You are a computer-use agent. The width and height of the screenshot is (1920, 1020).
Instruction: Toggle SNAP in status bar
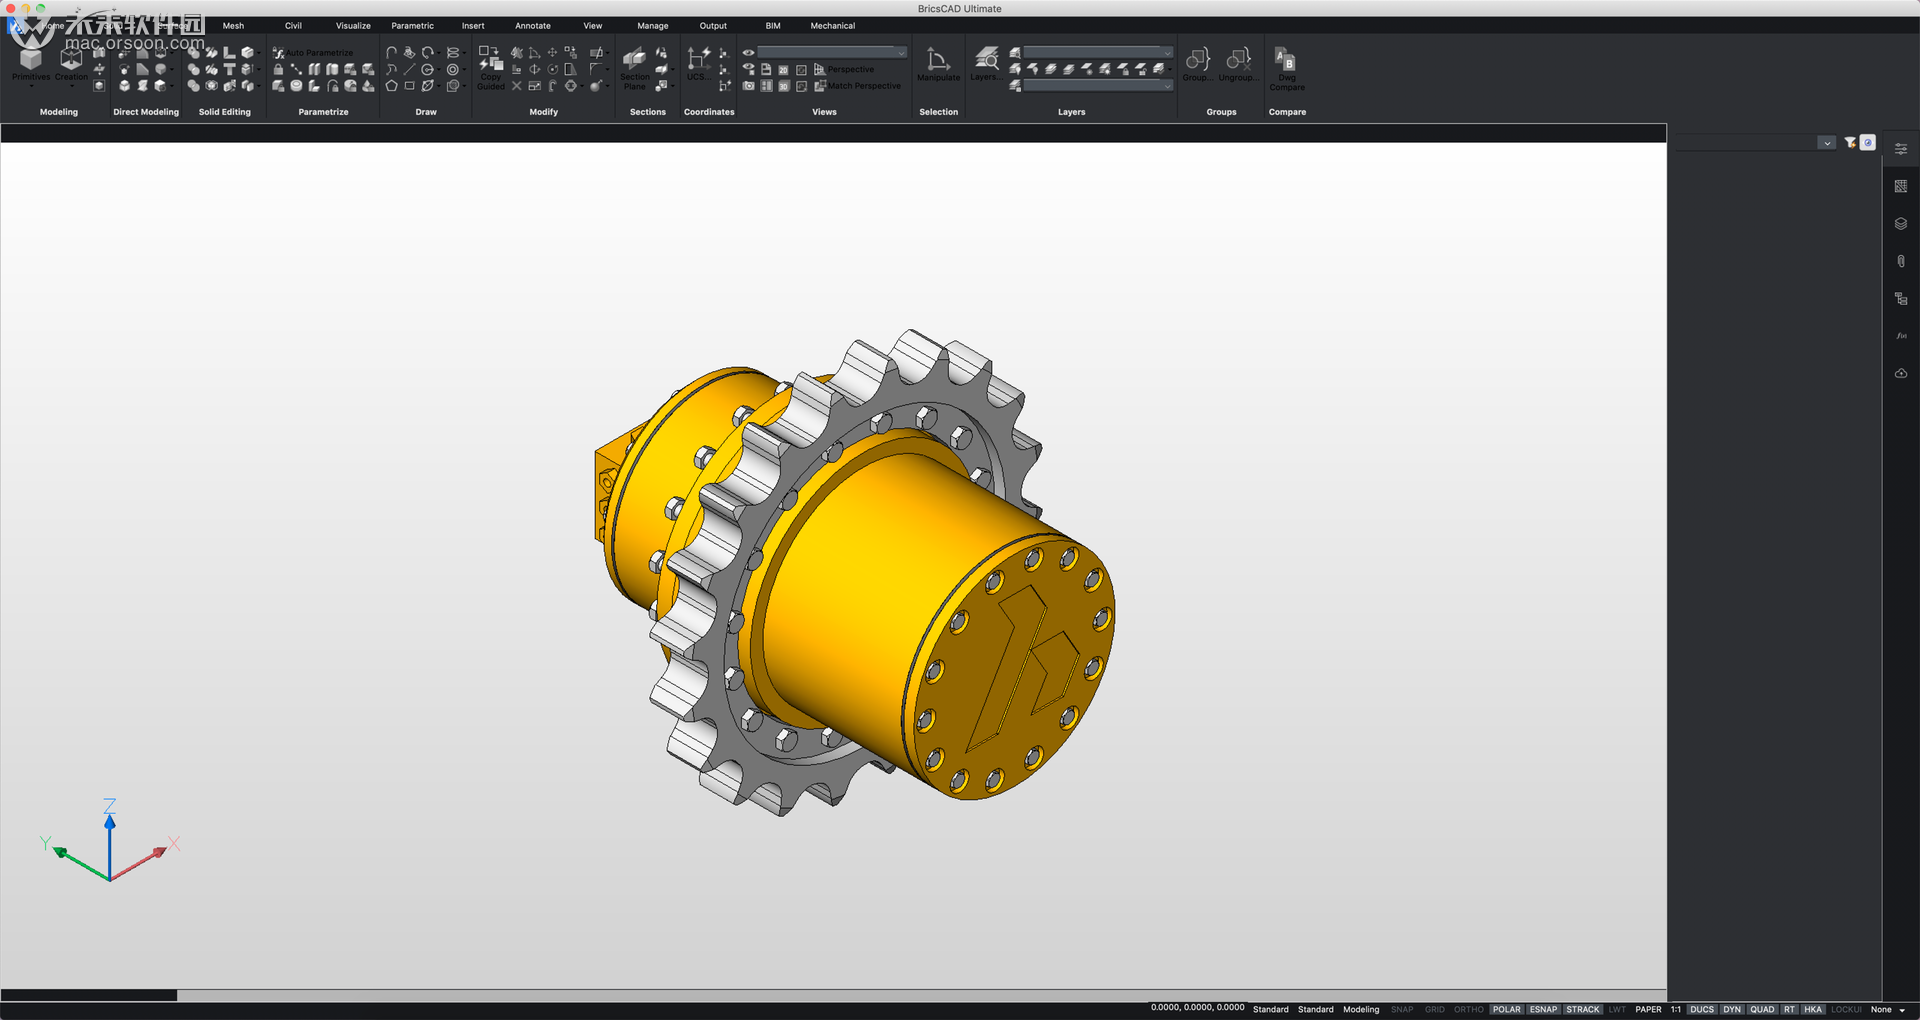[x=1402, y=1010]
